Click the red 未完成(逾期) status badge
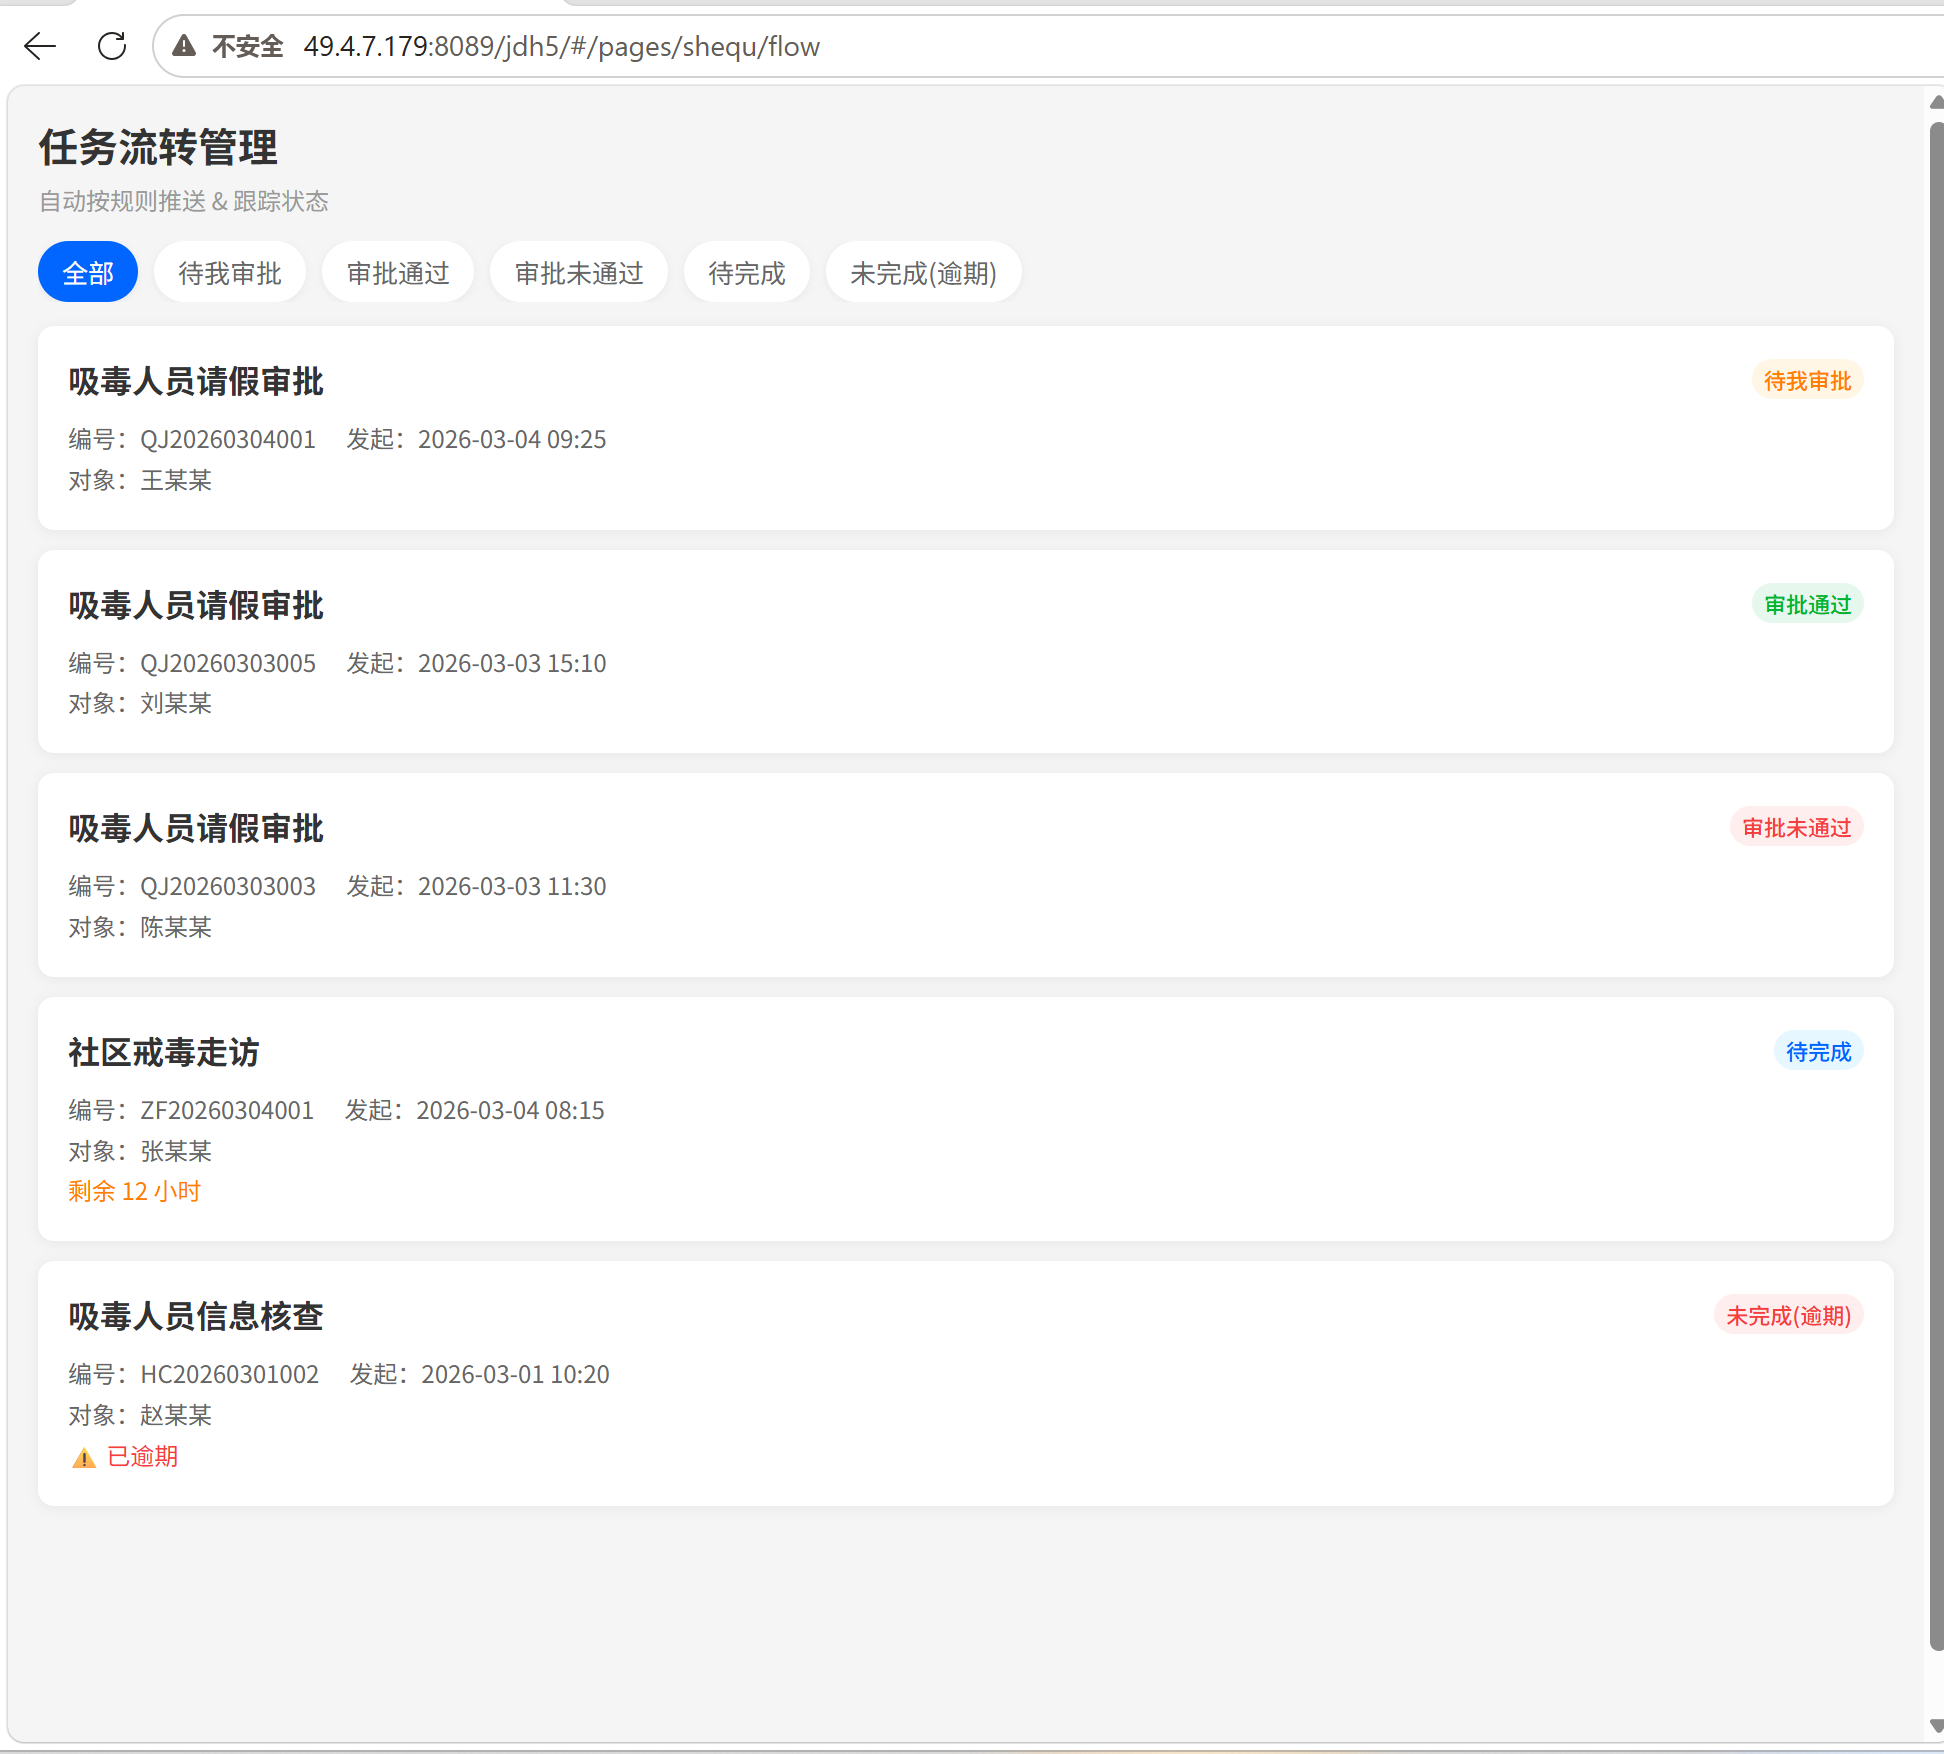The image size is (1944, 1754). tap(1788, 1316)
